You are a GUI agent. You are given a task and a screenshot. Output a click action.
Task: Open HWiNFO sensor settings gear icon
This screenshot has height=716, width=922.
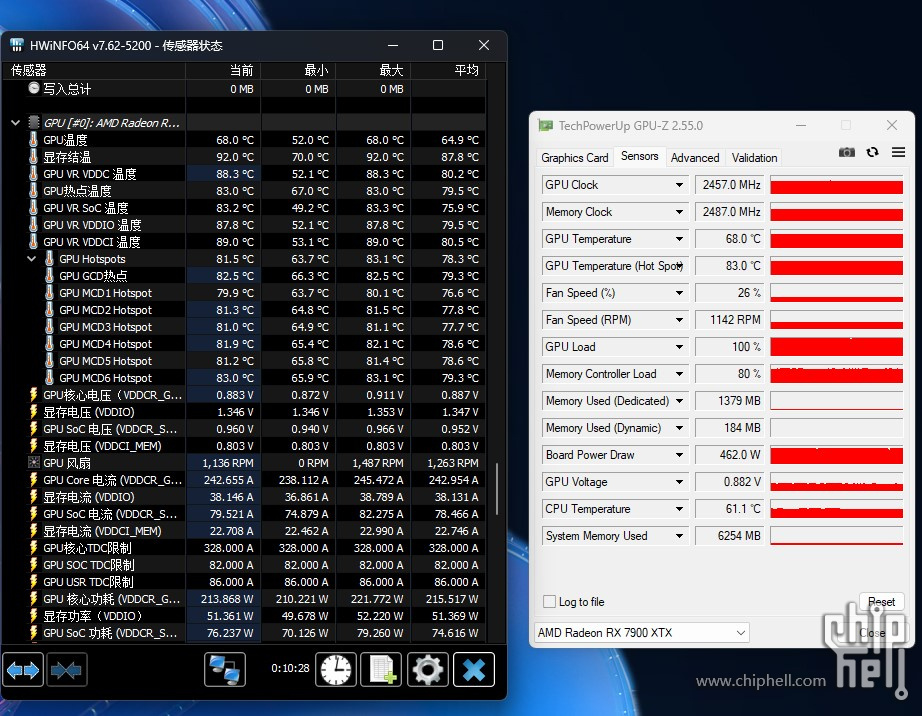427,670
